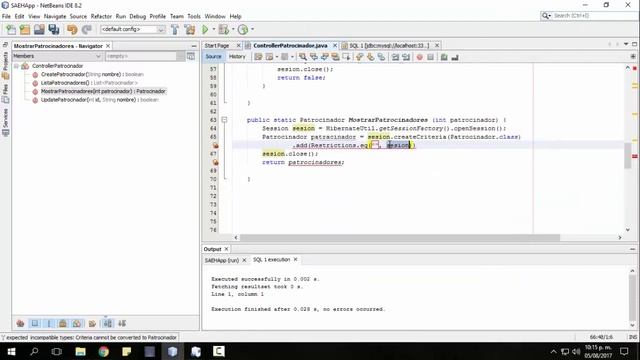Open the Files side panel
The height and width of the screenshot is (360, 640).
pos(5,93)
